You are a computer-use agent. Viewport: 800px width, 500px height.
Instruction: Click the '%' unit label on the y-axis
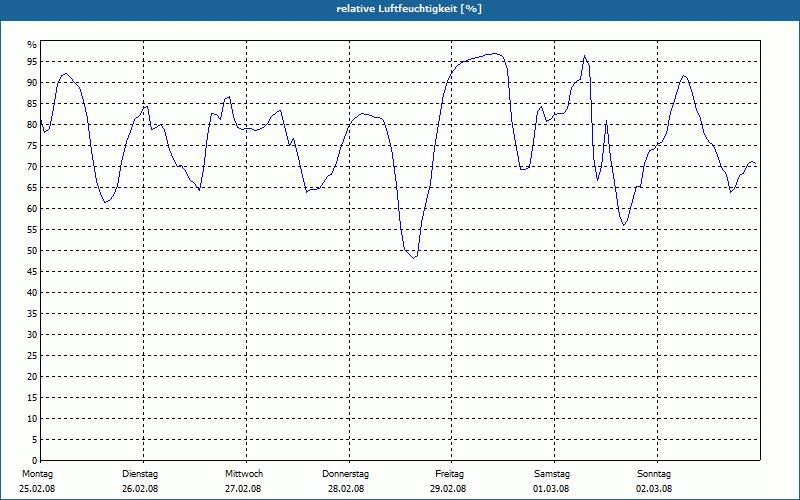32,45
